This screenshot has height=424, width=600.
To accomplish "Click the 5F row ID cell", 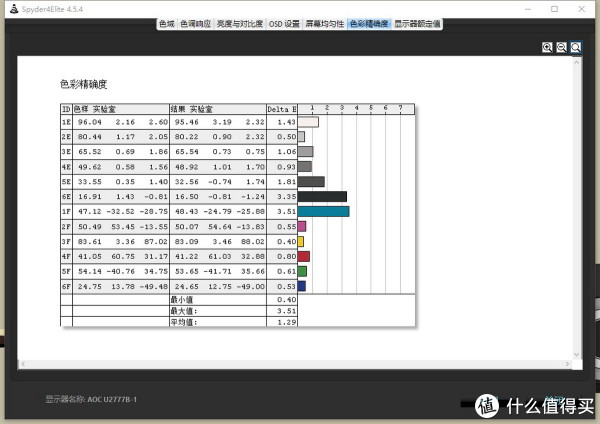I will click(66, 271).
